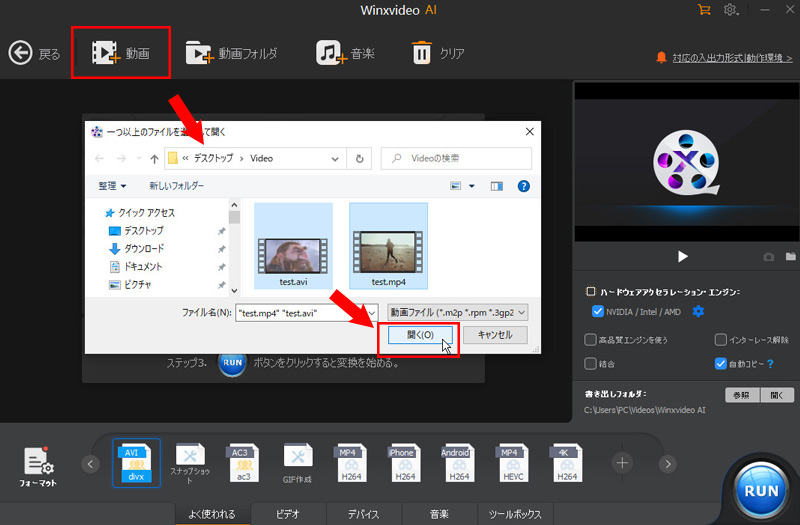Select the AC3 audio preset
Screen dimensions: 800x525
tap(244, 463)
